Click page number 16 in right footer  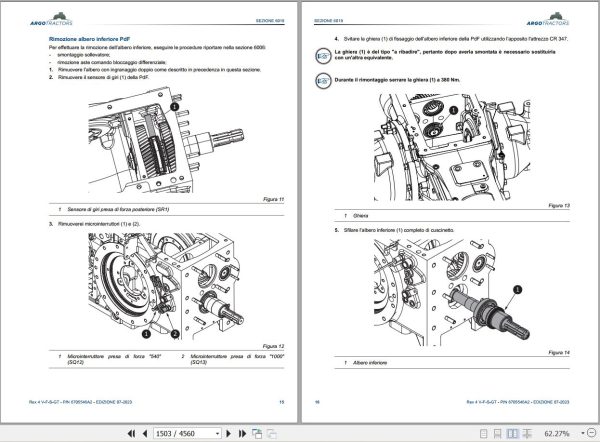tap(317, 402)
